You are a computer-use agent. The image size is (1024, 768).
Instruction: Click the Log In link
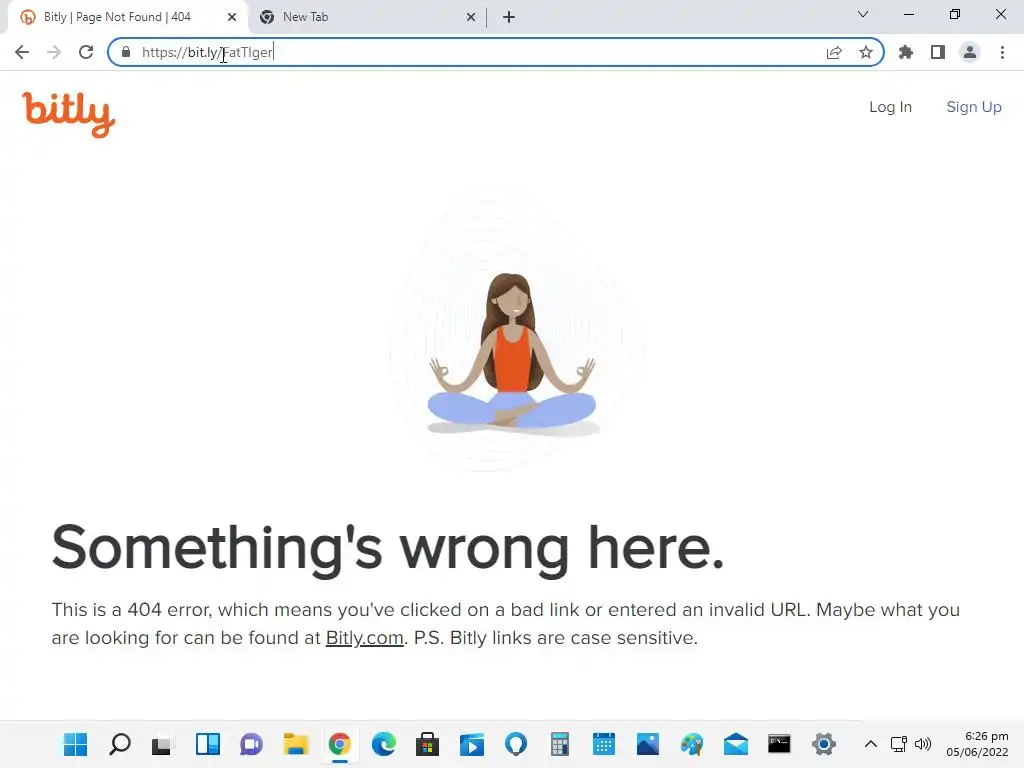click(x=890, y=107)
